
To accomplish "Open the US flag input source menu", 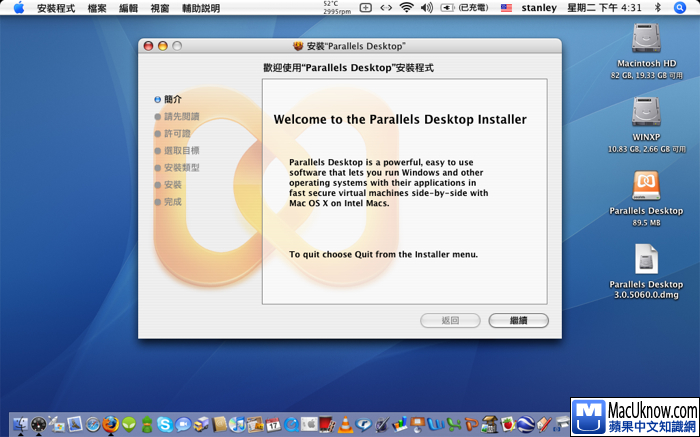I will 506,7.
